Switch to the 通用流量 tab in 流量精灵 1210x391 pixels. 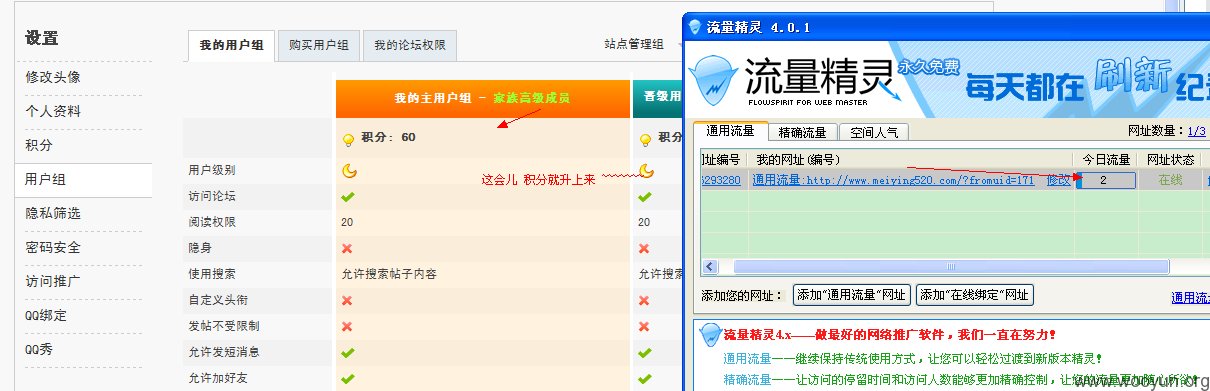click(x=730, y=131)
